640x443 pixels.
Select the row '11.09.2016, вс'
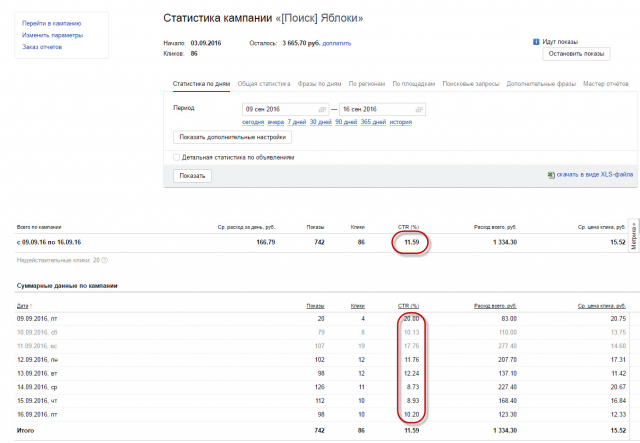tap(322, 346)
